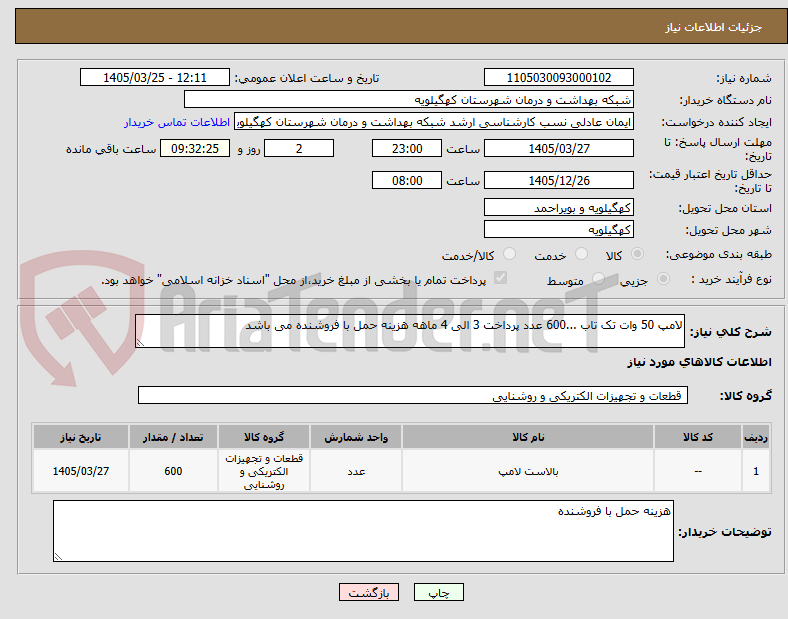Choose the جزیی purchase type radio
The height and width of the screenshot is (619, 788).
click(x=663, y=279)
